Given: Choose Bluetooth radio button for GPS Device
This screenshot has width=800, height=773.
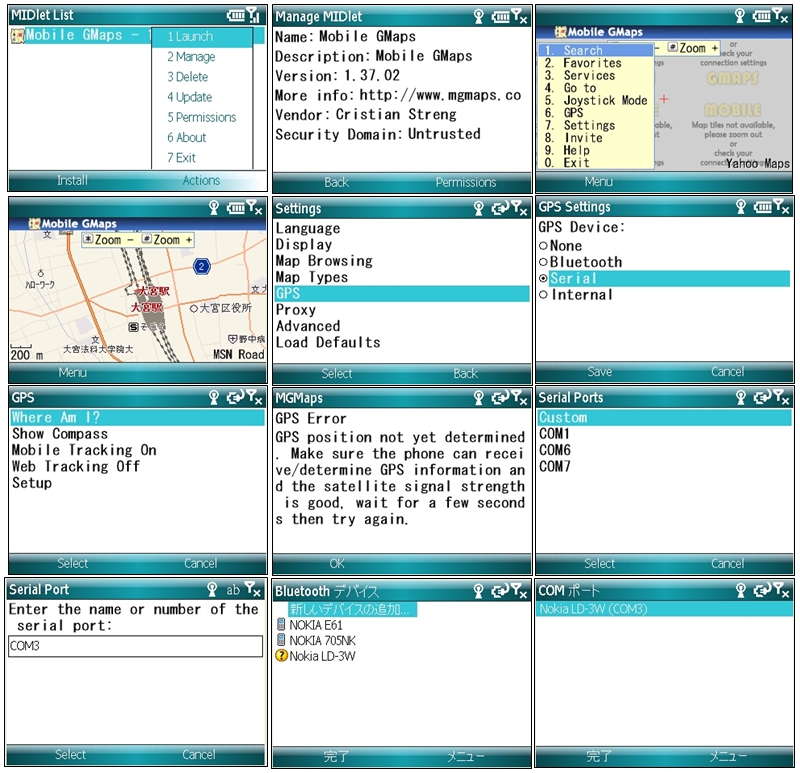Looking at the screenshot, I should coord(543,262).
